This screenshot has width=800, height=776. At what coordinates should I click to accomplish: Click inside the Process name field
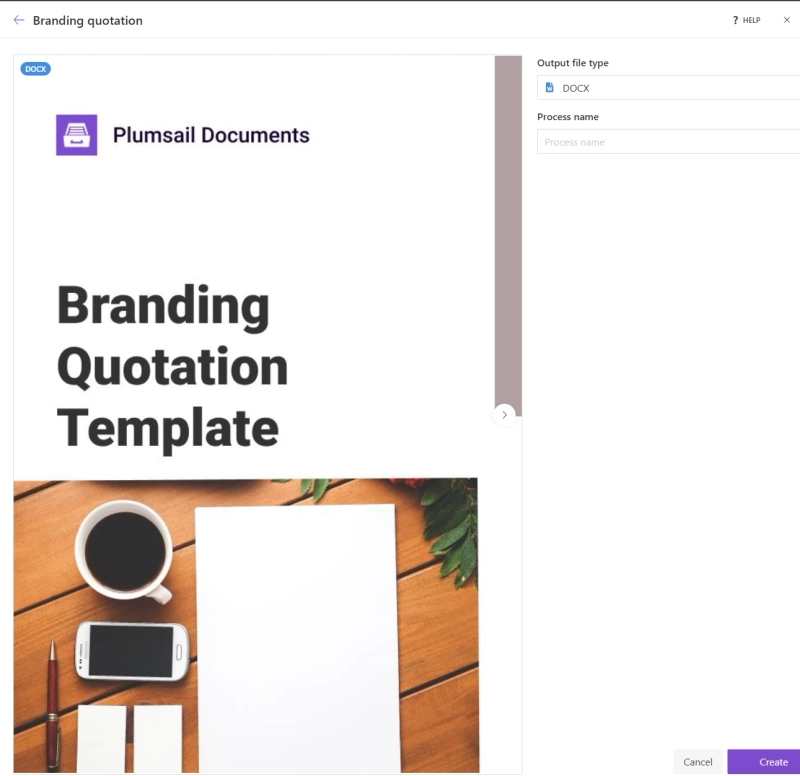(660, 141)
